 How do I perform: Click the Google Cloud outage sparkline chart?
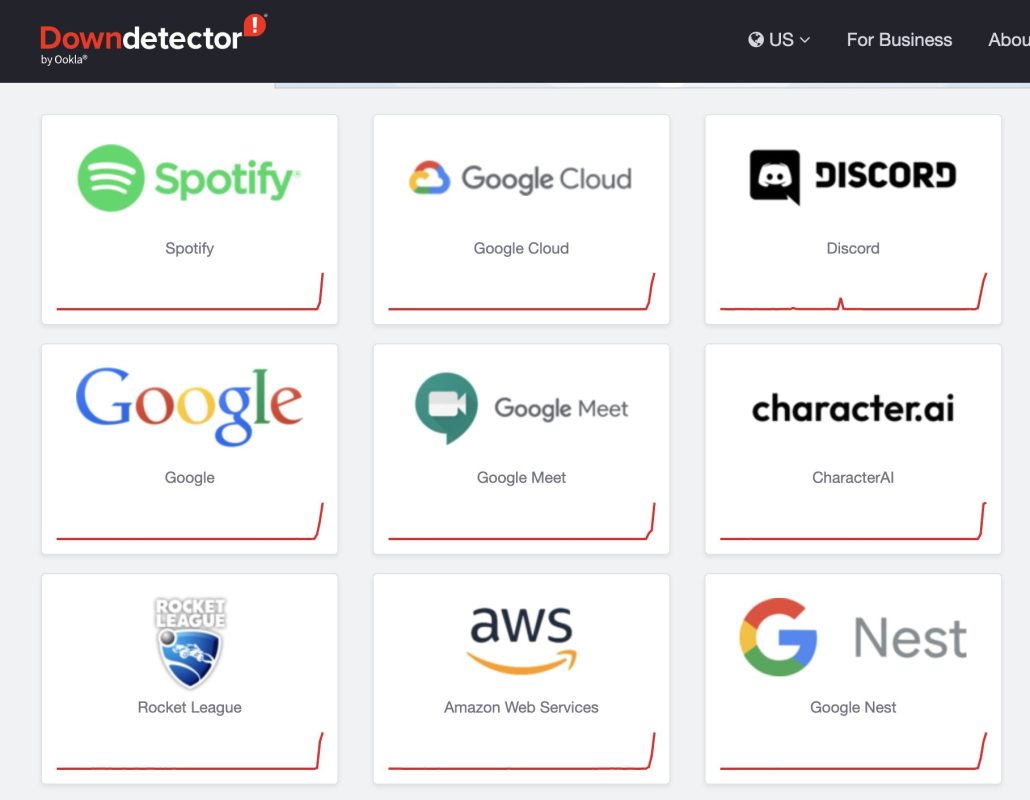(522, 292)
